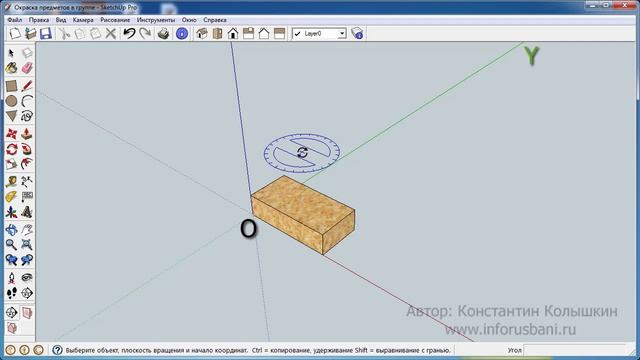Open the Правка menu
Viewport: 640px width, 360px height.
39,20
